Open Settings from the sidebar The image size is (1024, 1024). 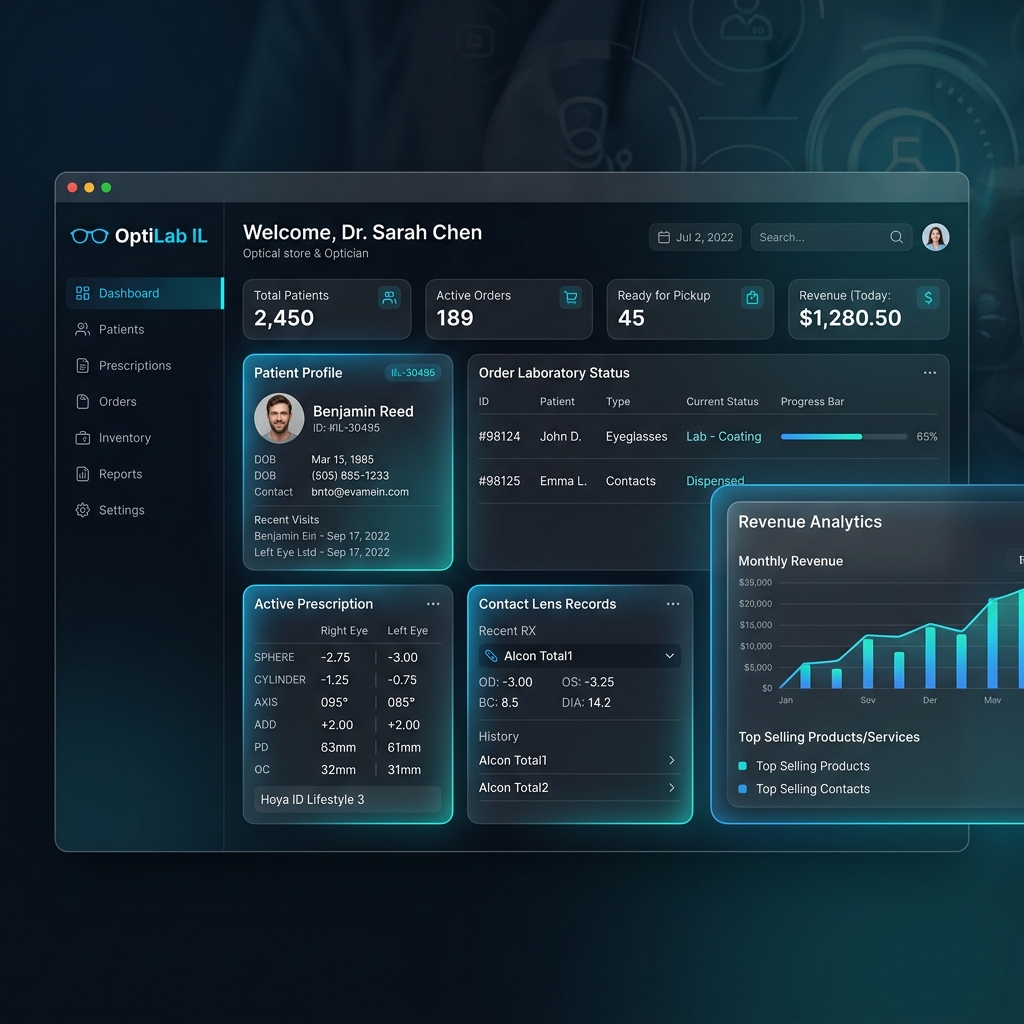click(121, 510)
